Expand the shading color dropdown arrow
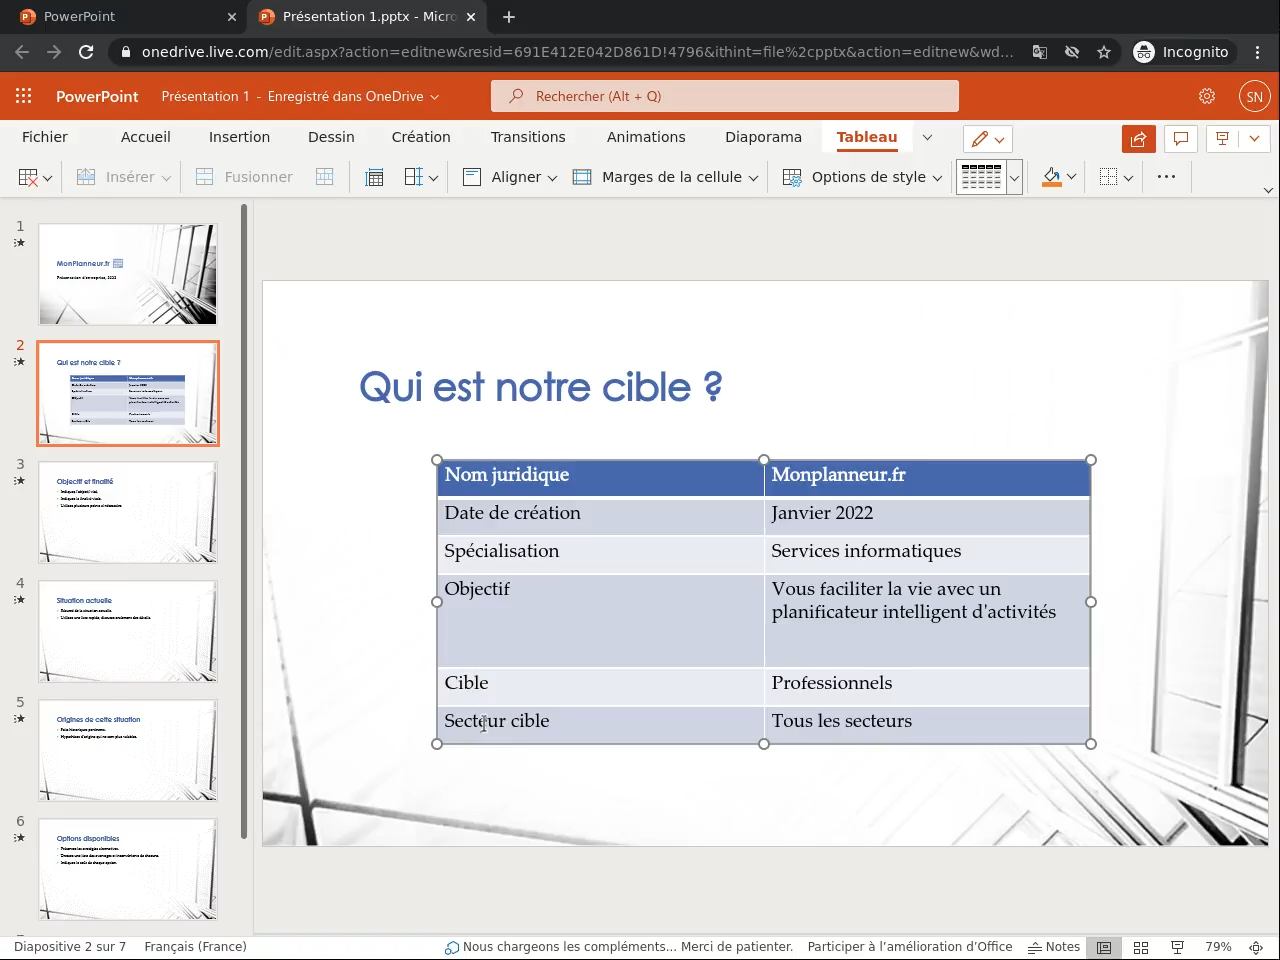This screenshot has width=1280, height=960. coord(1071,178)
